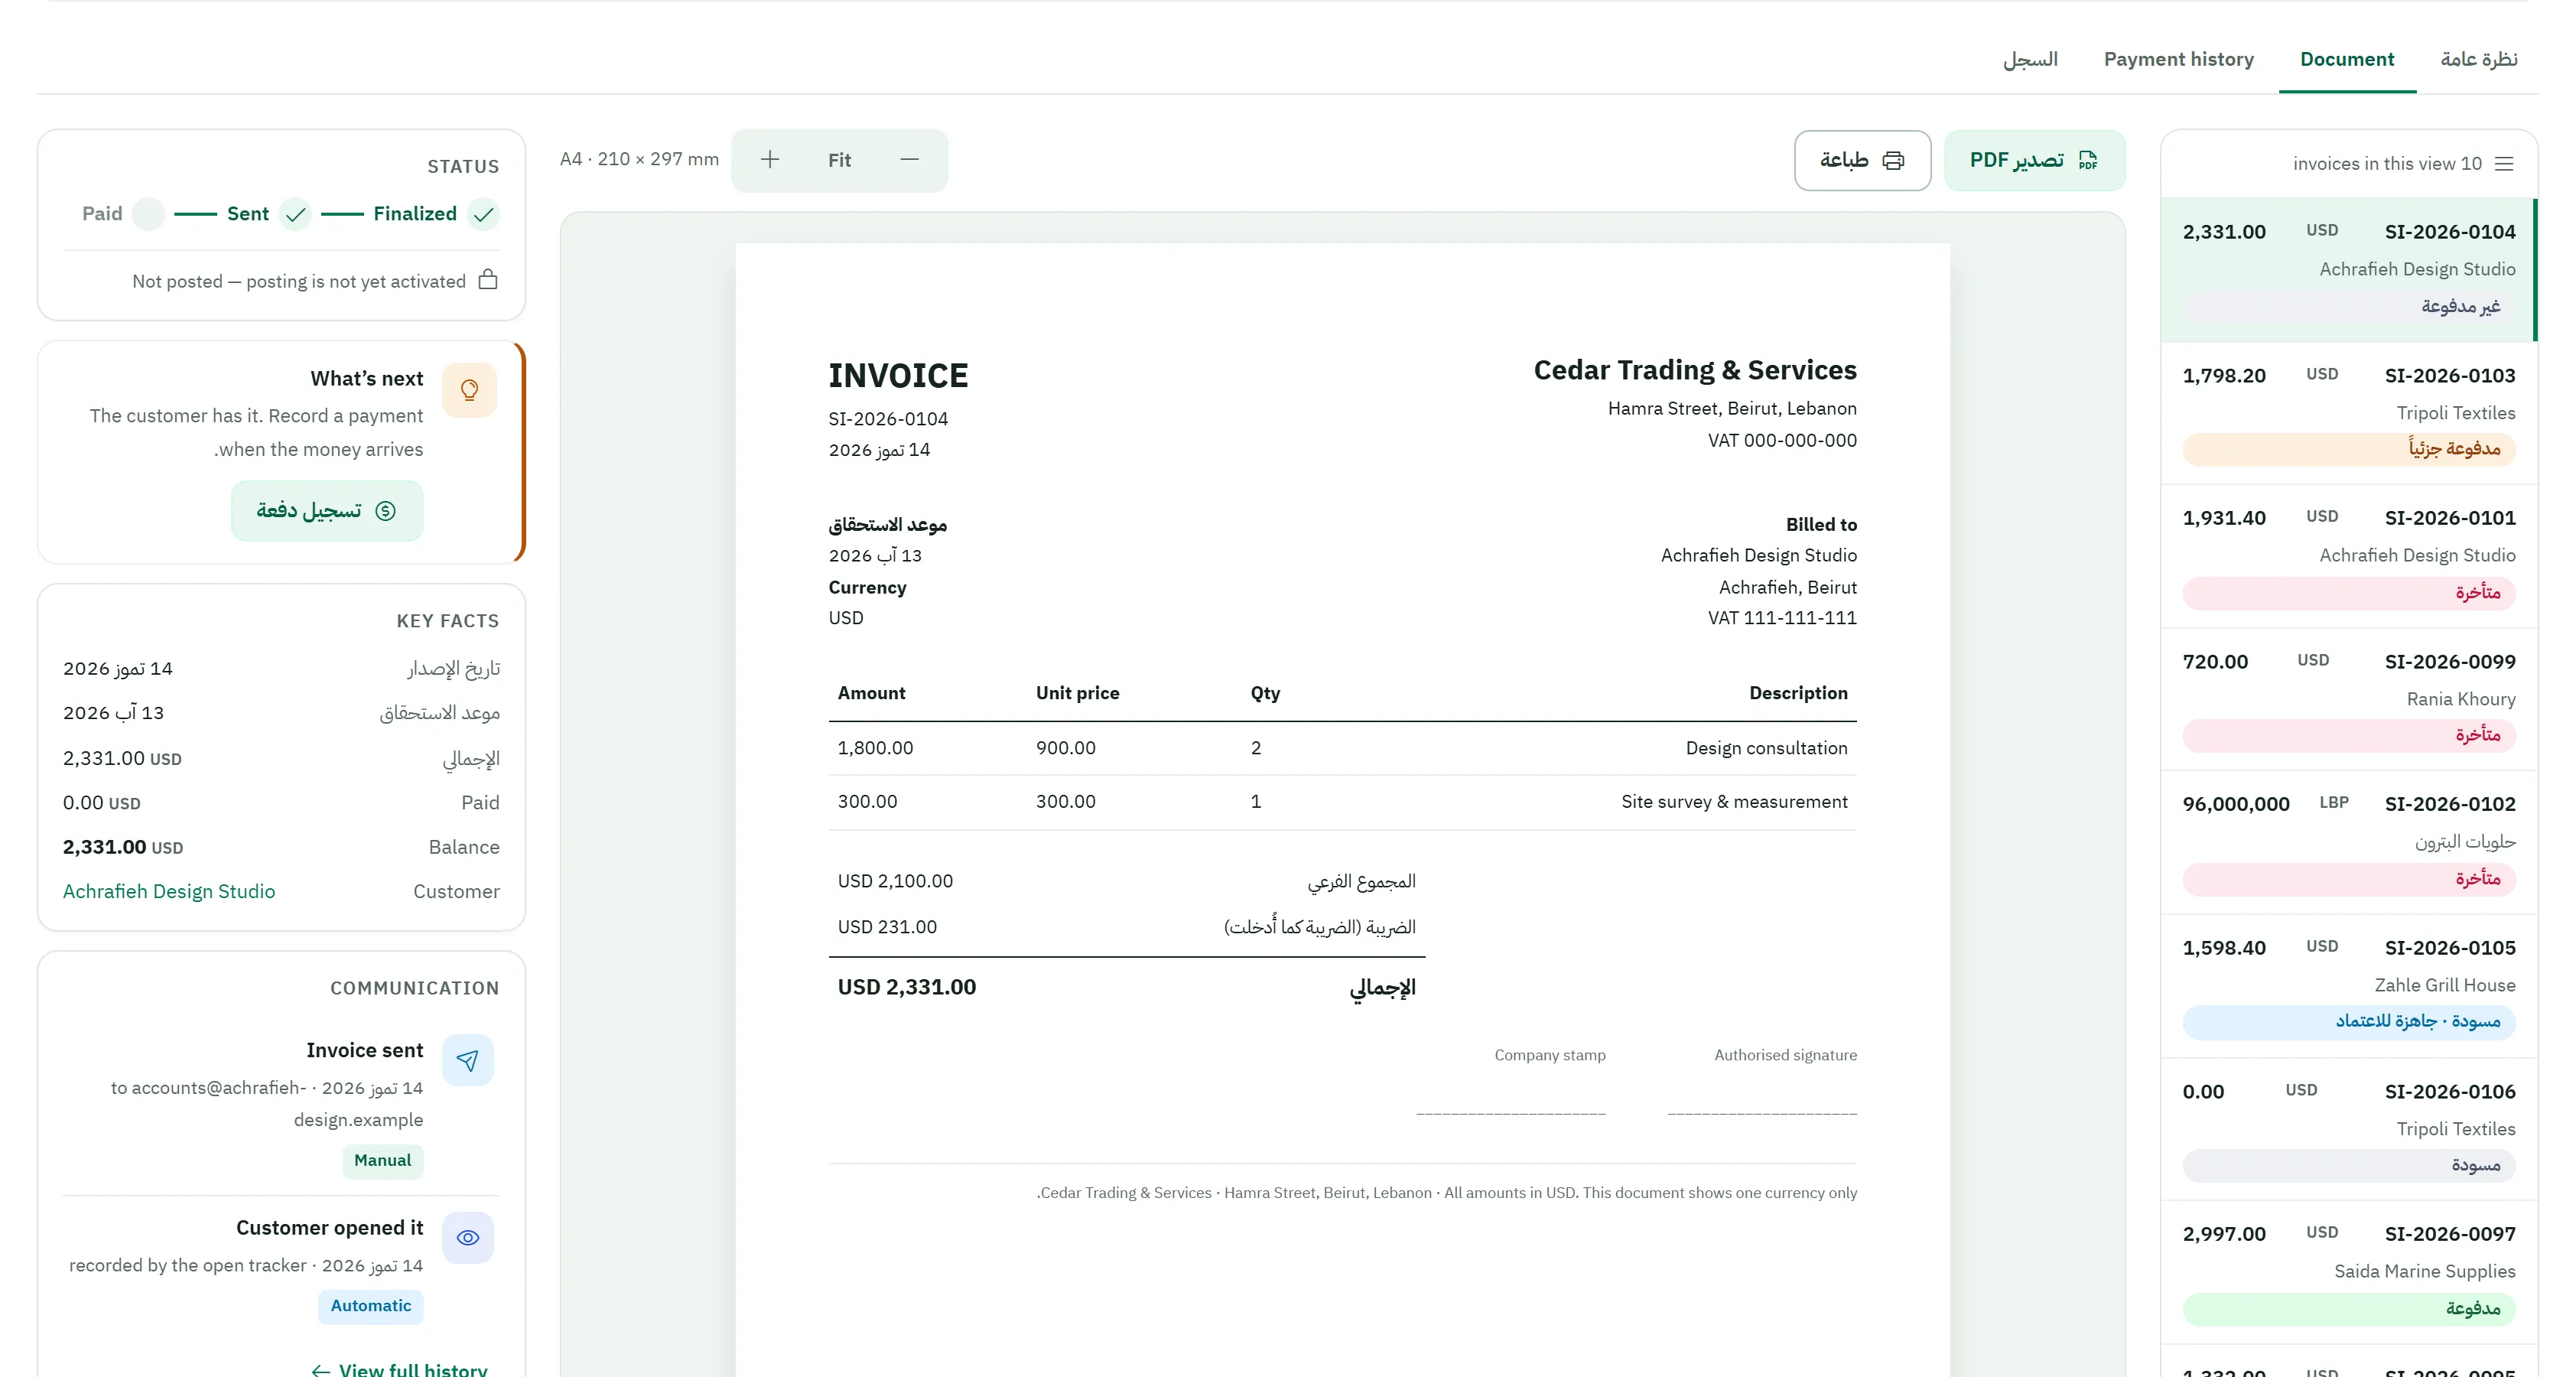
Task: Click the A4 · 210 × 297 mm label
Action: pyautogui.click(x=639, y=159)
